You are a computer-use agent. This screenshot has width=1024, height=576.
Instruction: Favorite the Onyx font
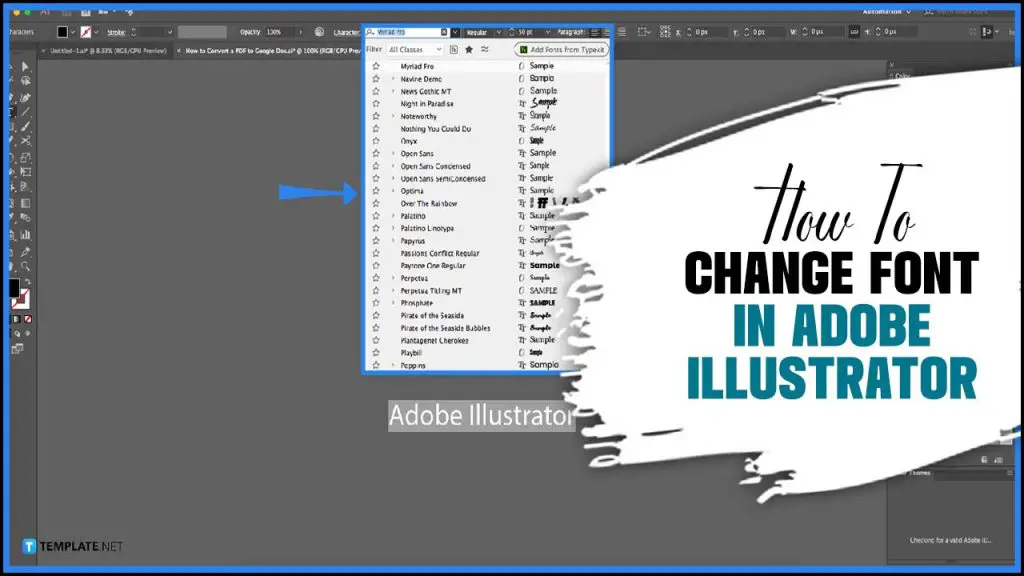[376, 140]
